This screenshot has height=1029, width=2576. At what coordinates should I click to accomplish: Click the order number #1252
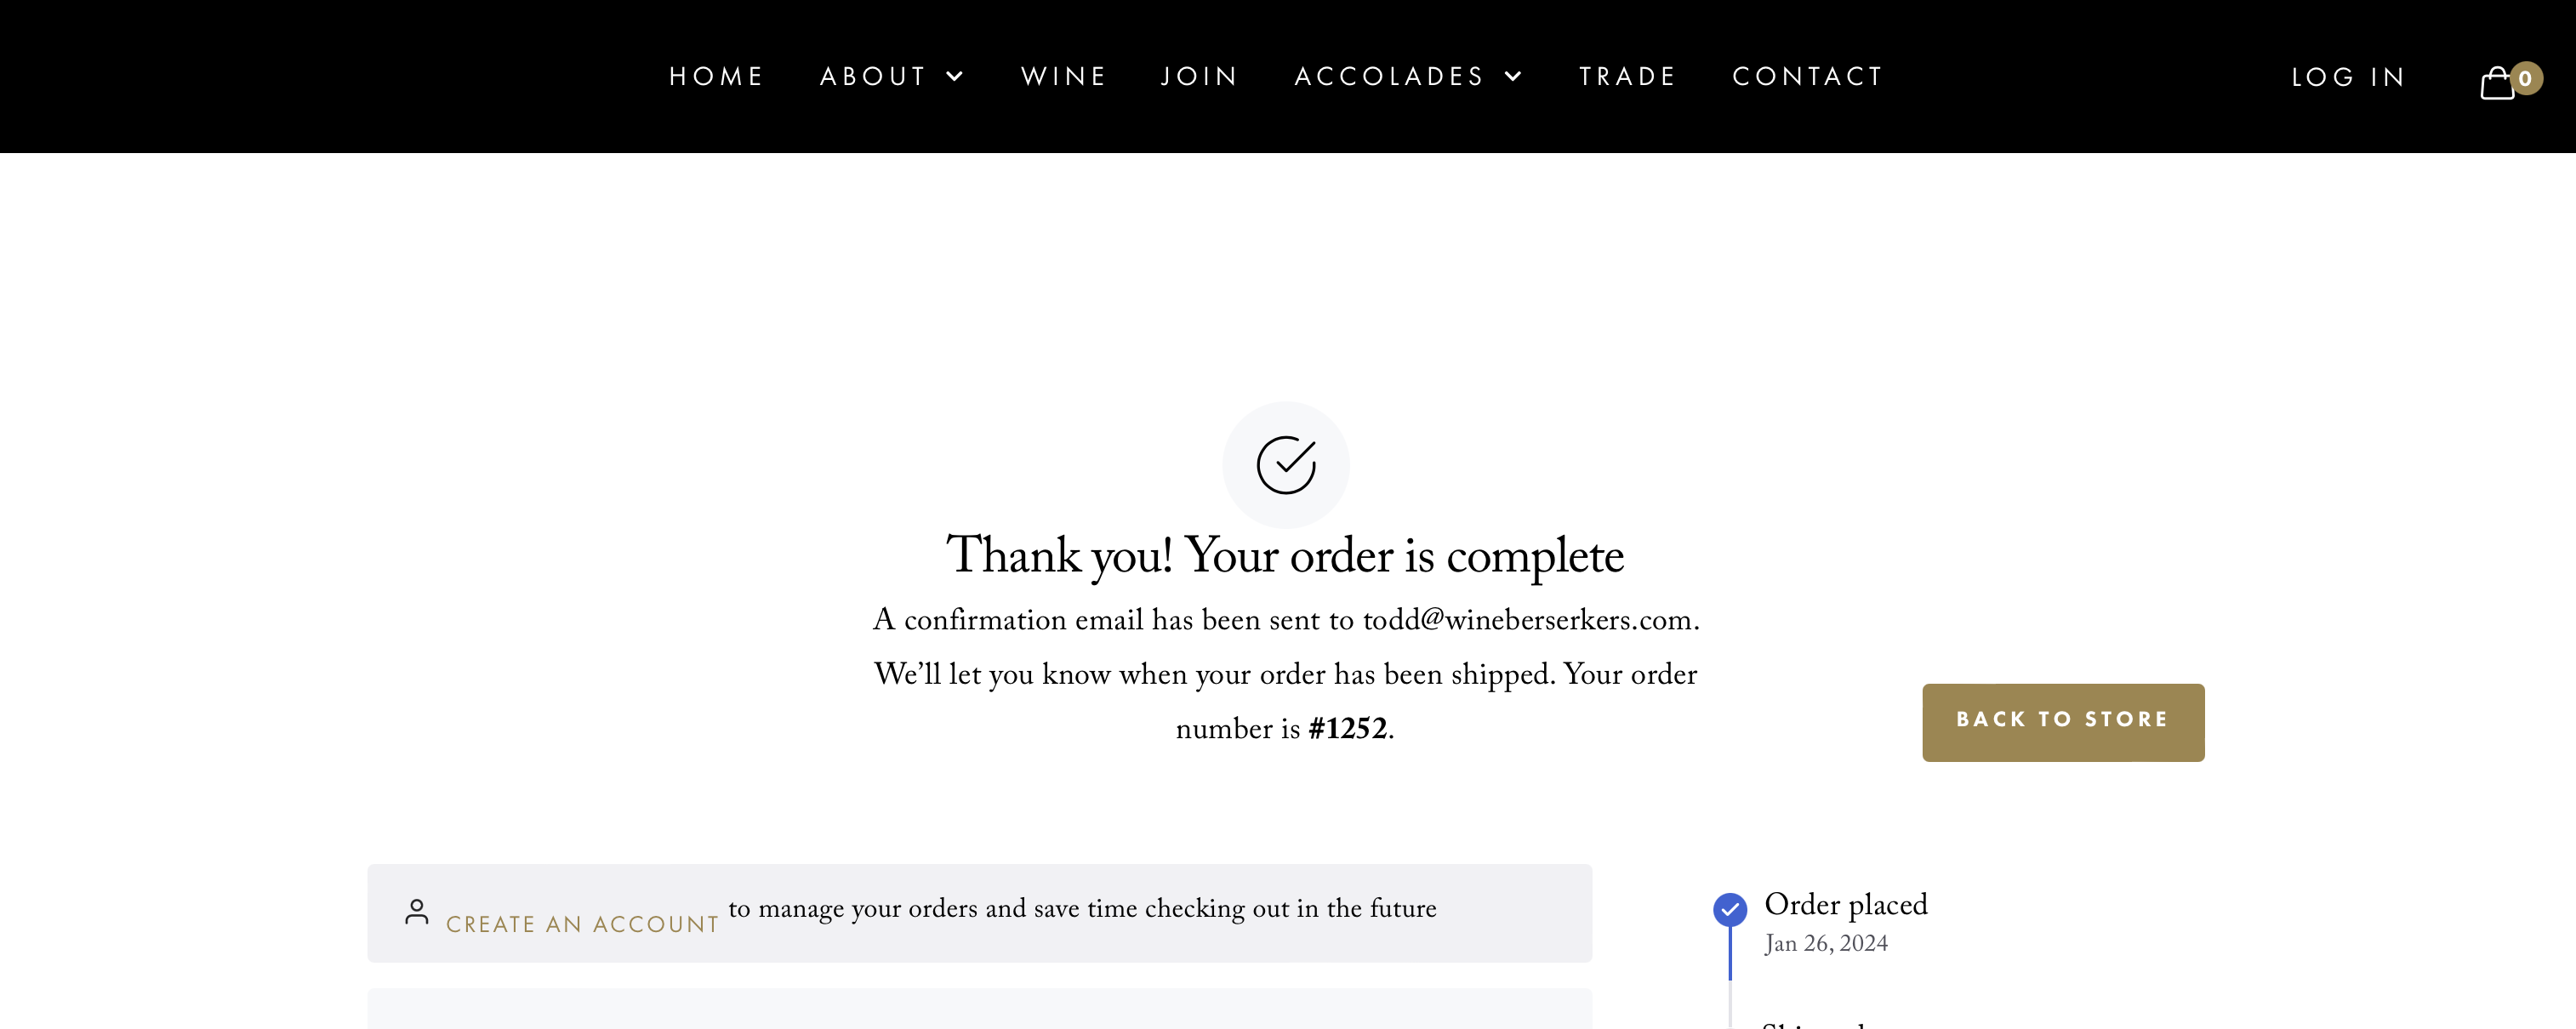pyautogui.click(x=1348, y=728)
